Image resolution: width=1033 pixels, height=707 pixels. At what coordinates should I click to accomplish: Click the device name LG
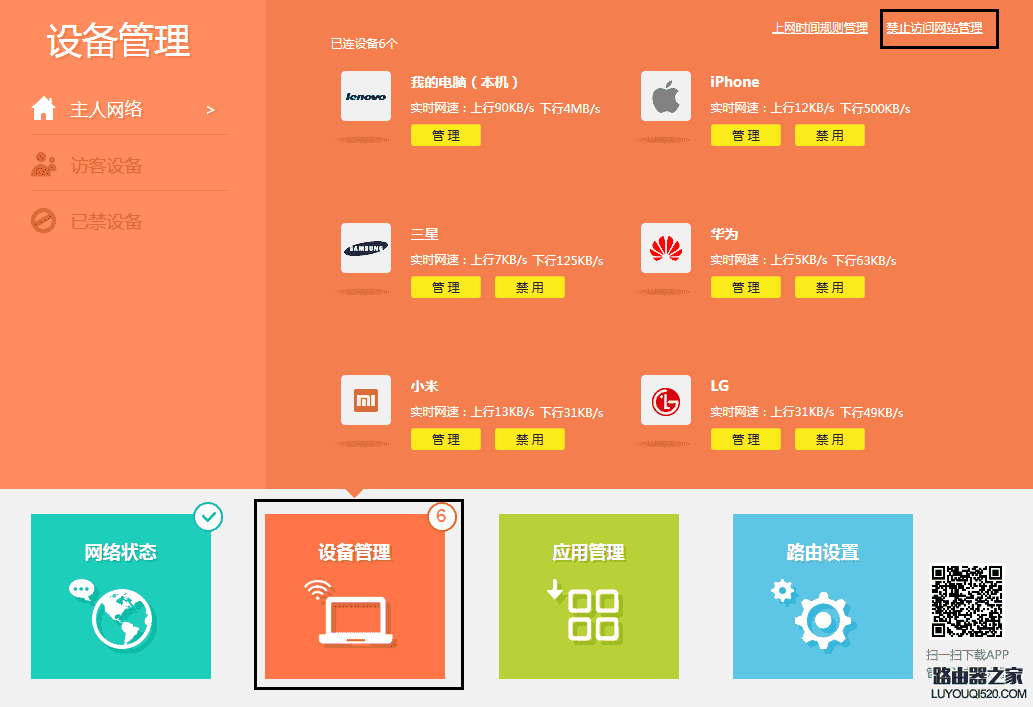[719, 385]
